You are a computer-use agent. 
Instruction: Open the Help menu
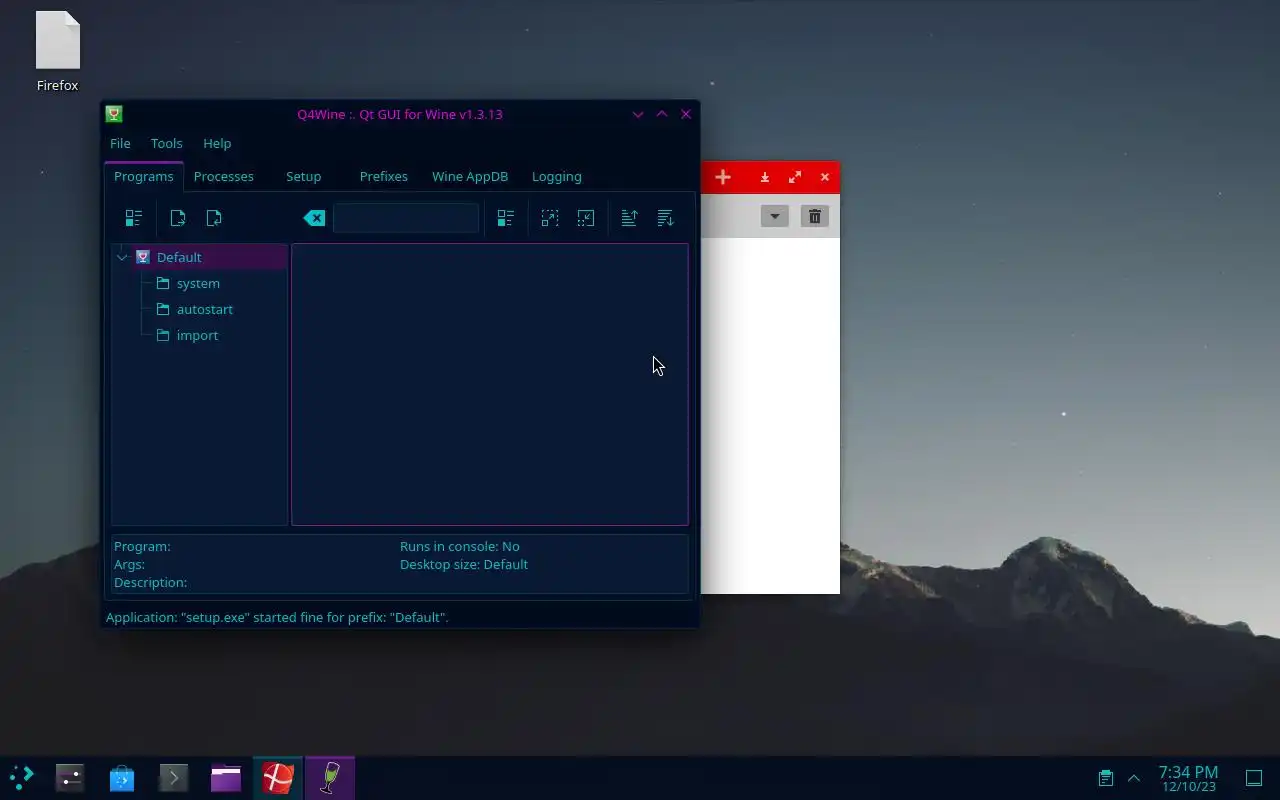point(217,143)
